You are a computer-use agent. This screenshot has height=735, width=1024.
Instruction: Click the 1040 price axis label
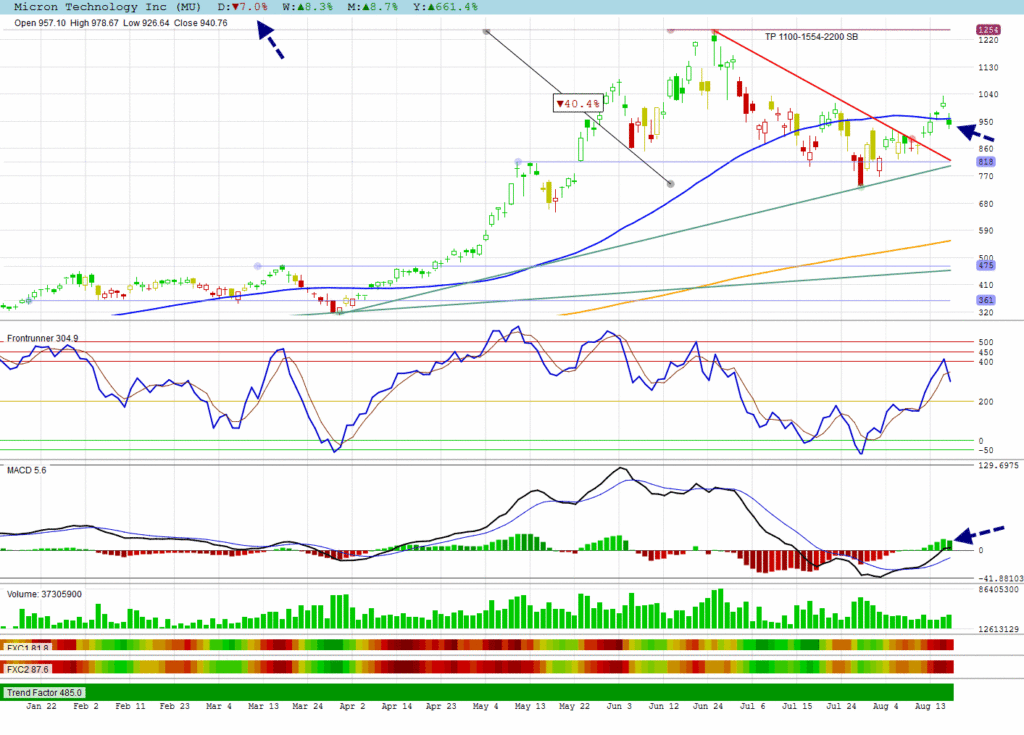[988, 94]
